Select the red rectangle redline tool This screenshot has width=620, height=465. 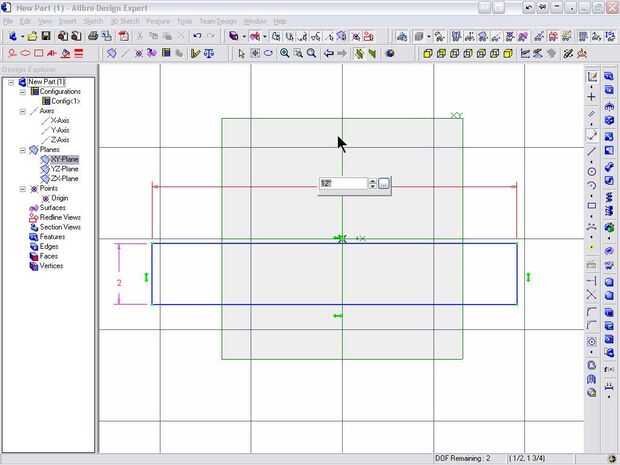(x=39, y=53)
